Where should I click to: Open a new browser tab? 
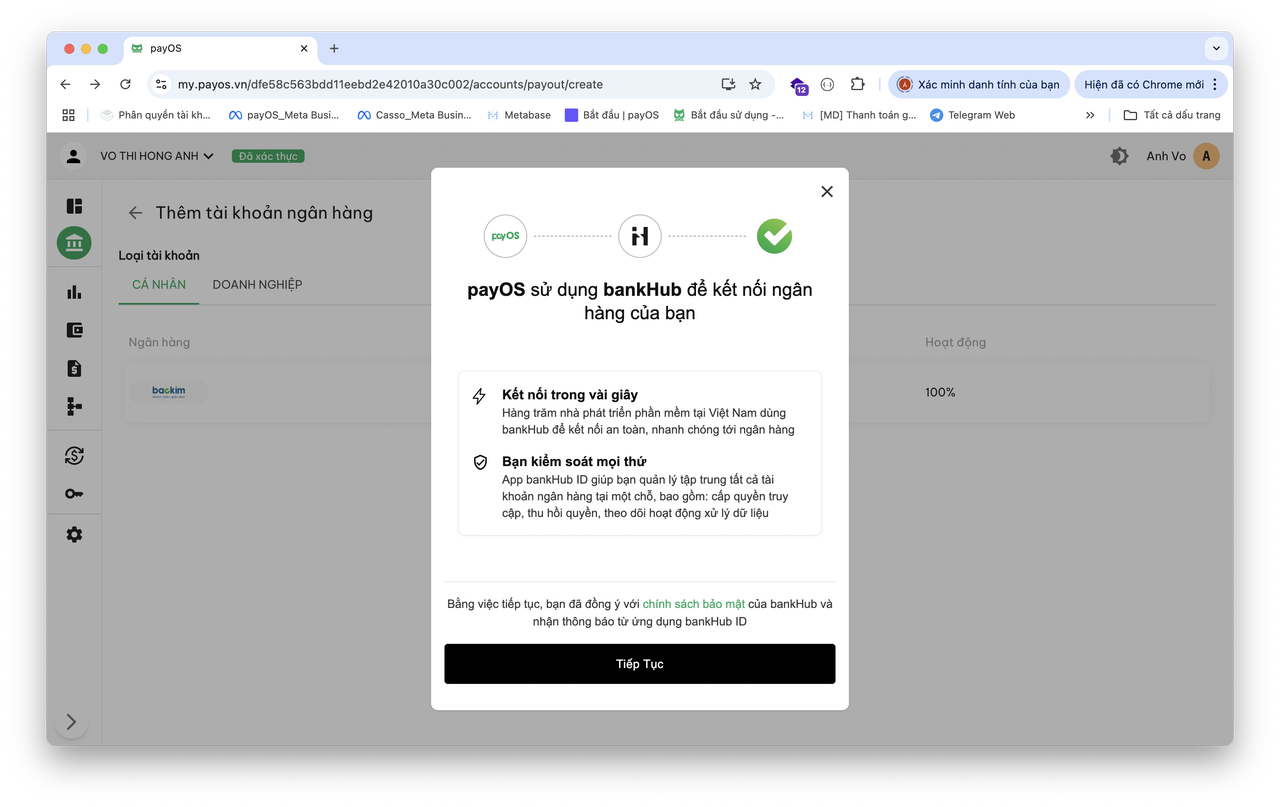[334, 48]
